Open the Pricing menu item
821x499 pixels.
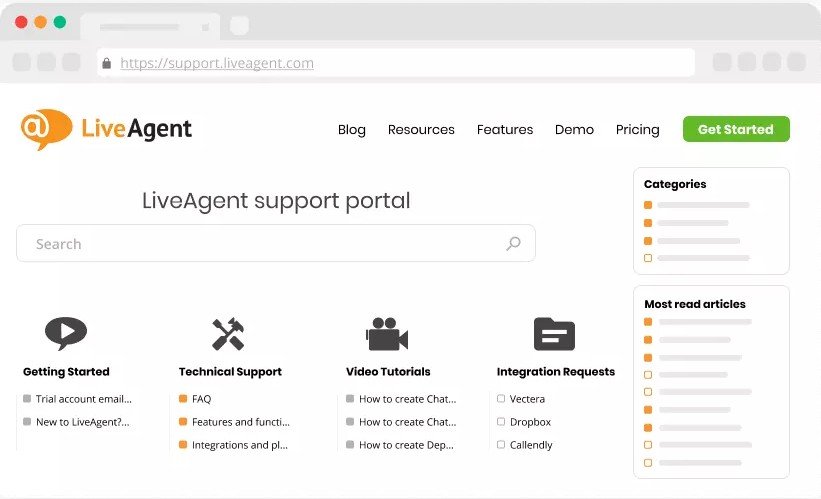[637, 129]
